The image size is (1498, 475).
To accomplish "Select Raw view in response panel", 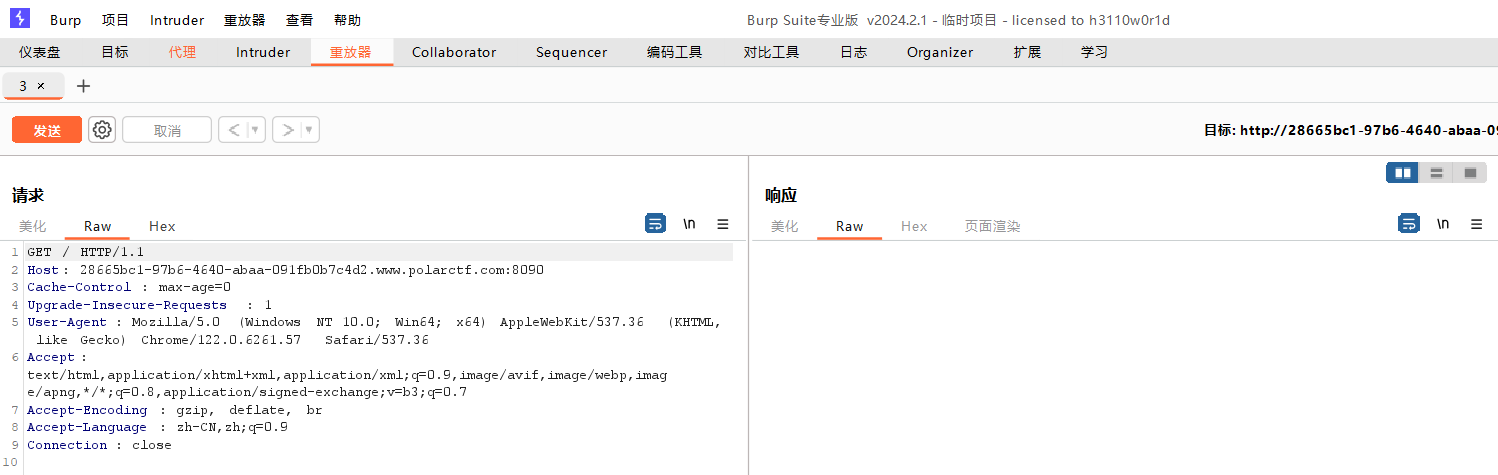I will pyautogui.click(x=850, y=226).
